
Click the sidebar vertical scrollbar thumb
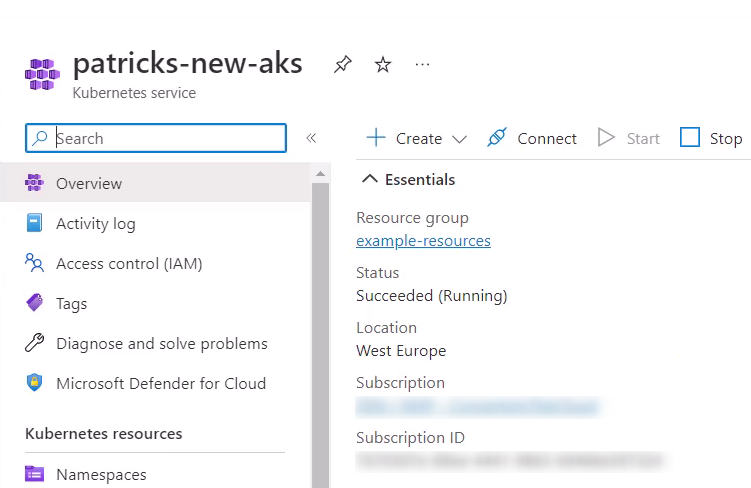320,335
